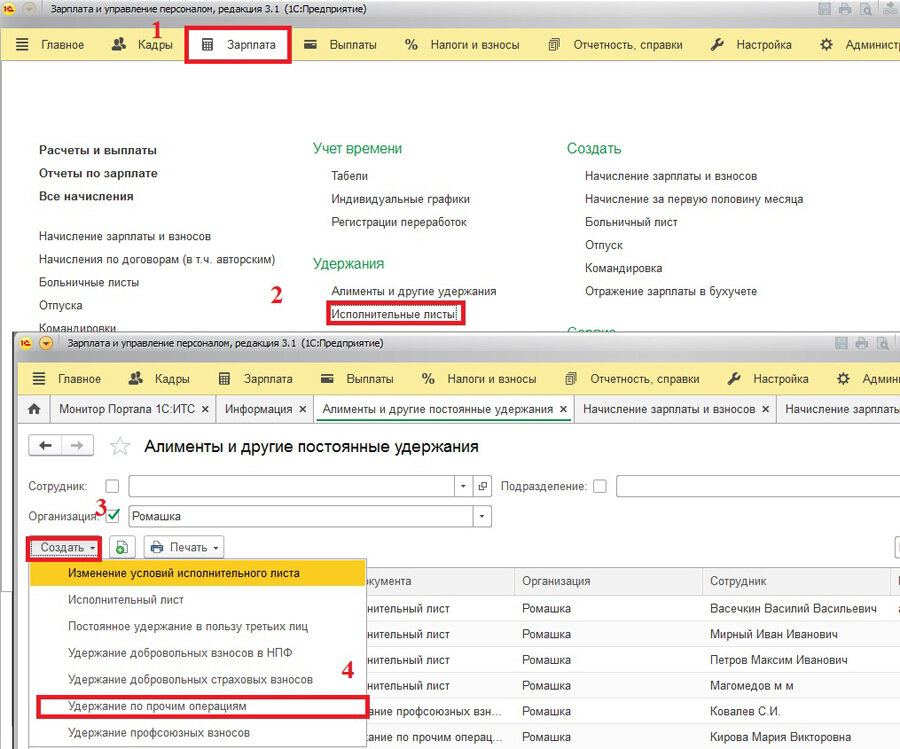Click the Сотрудник input field

(292, 486)
